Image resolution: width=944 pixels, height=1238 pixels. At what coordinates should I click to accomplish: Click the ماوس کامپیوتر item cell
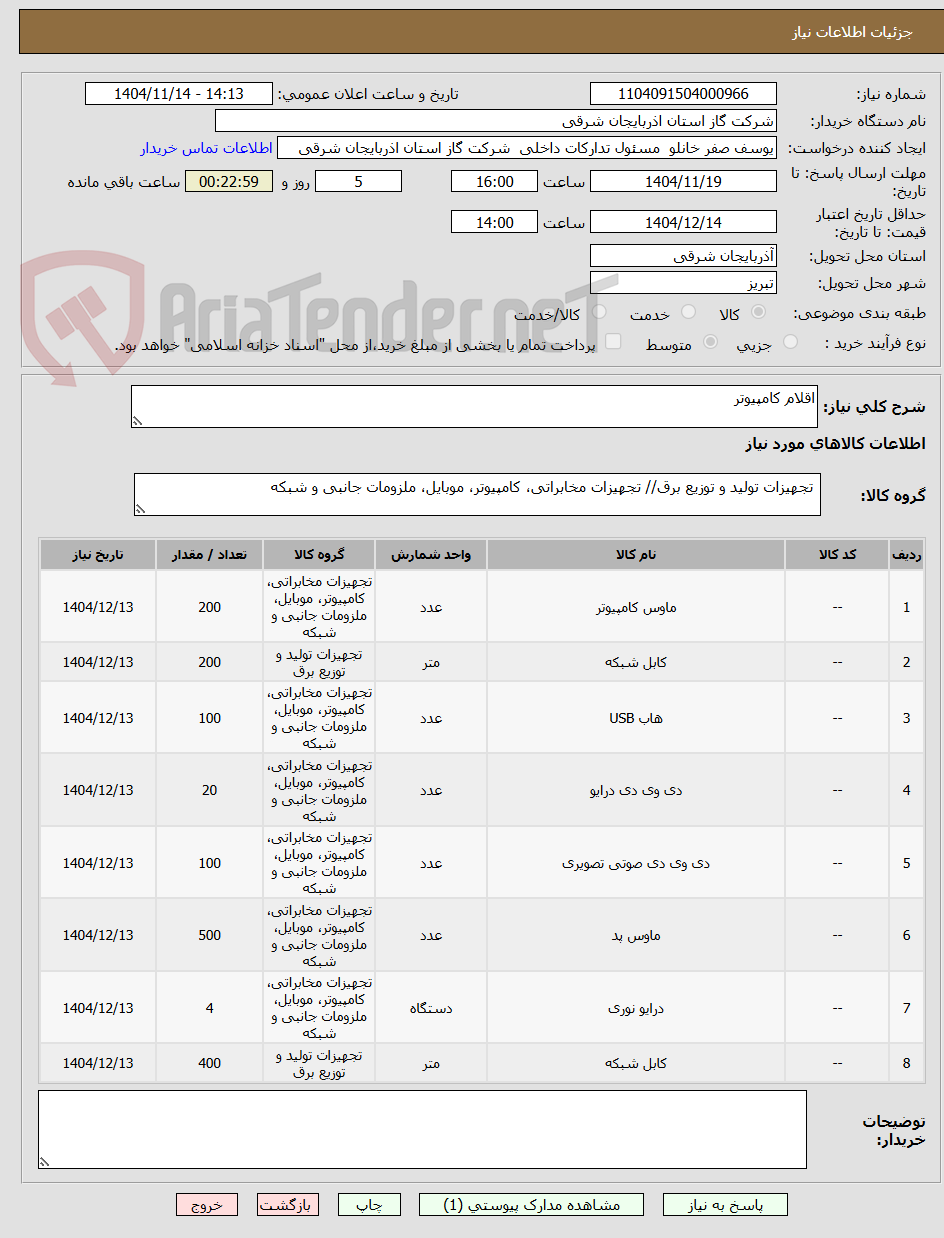point(635,607)
